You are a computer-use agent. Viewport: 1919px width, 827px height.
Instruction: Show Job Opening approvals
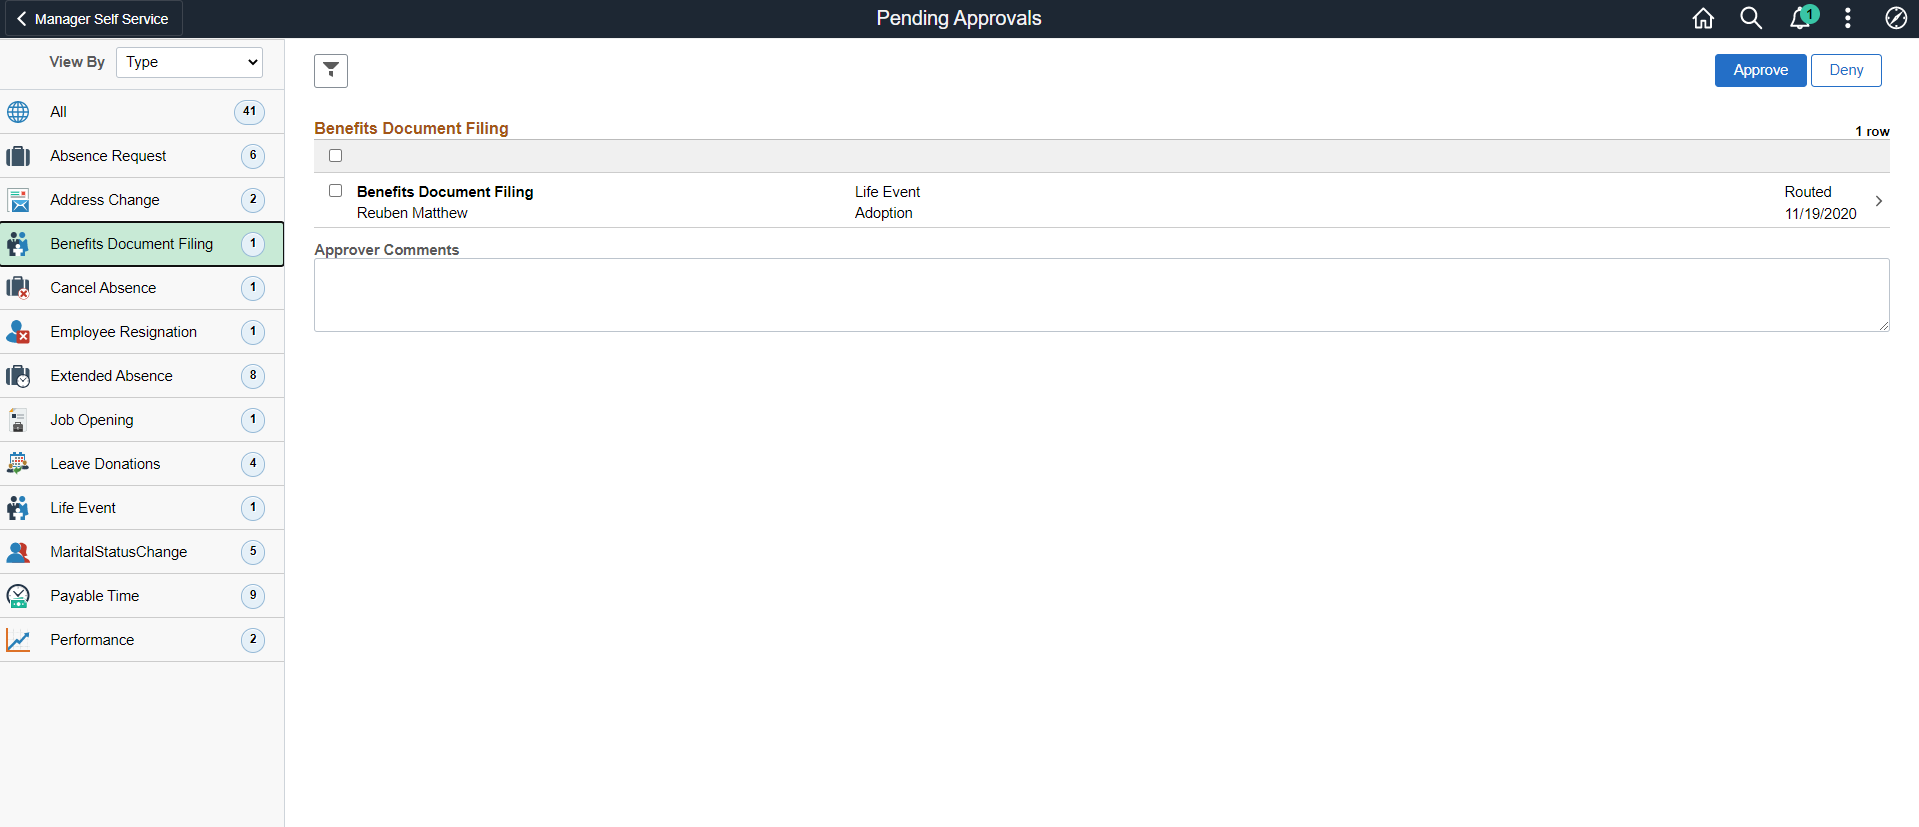[142, 420]
